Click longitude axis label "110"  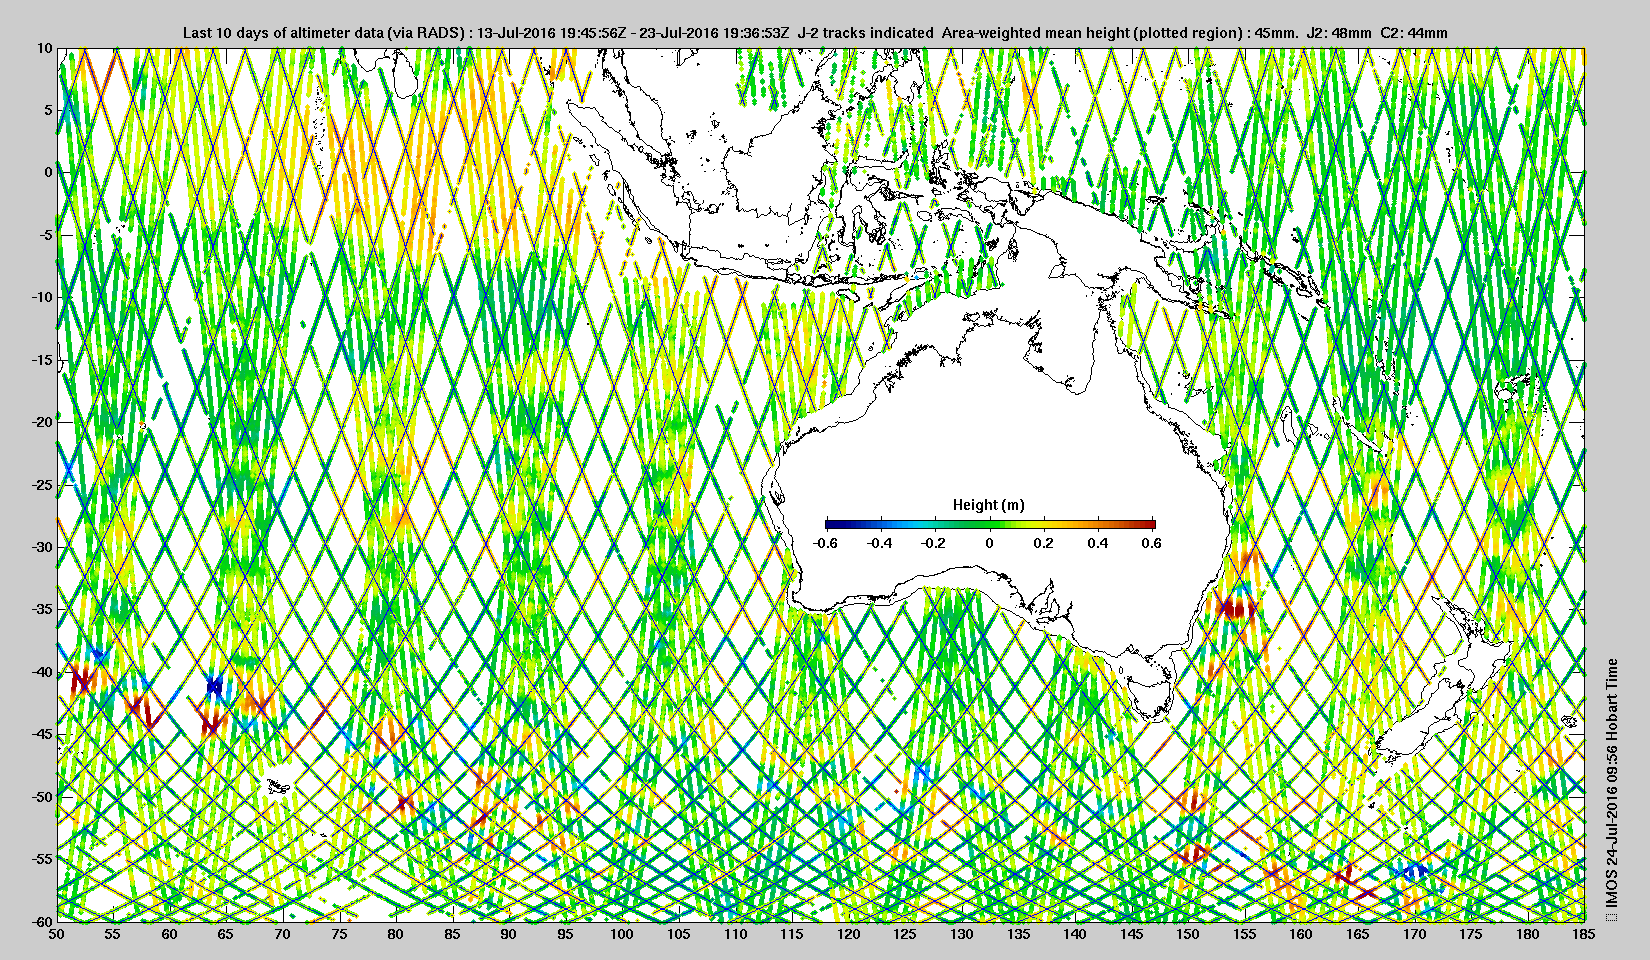[736, 934]
